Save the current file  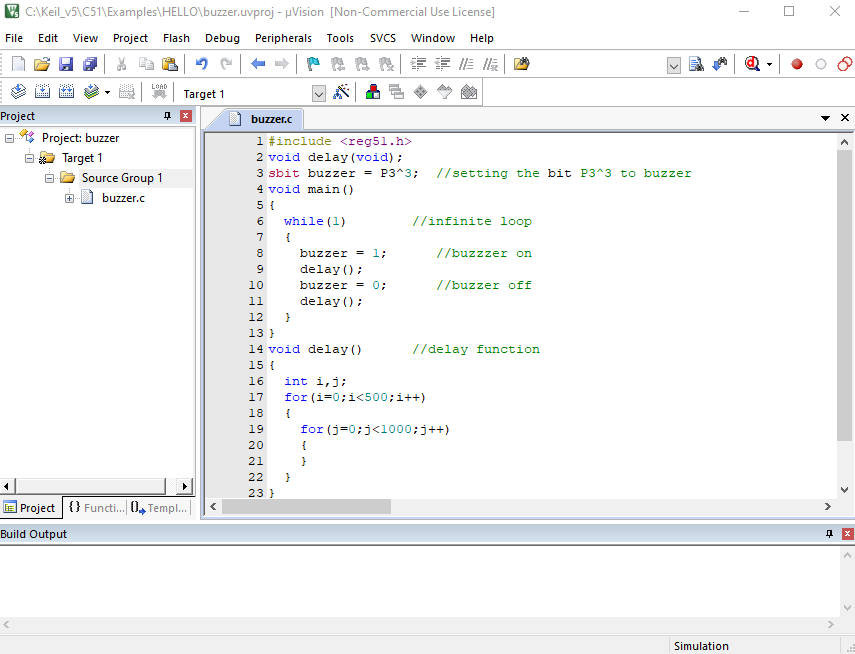(66, 64)
